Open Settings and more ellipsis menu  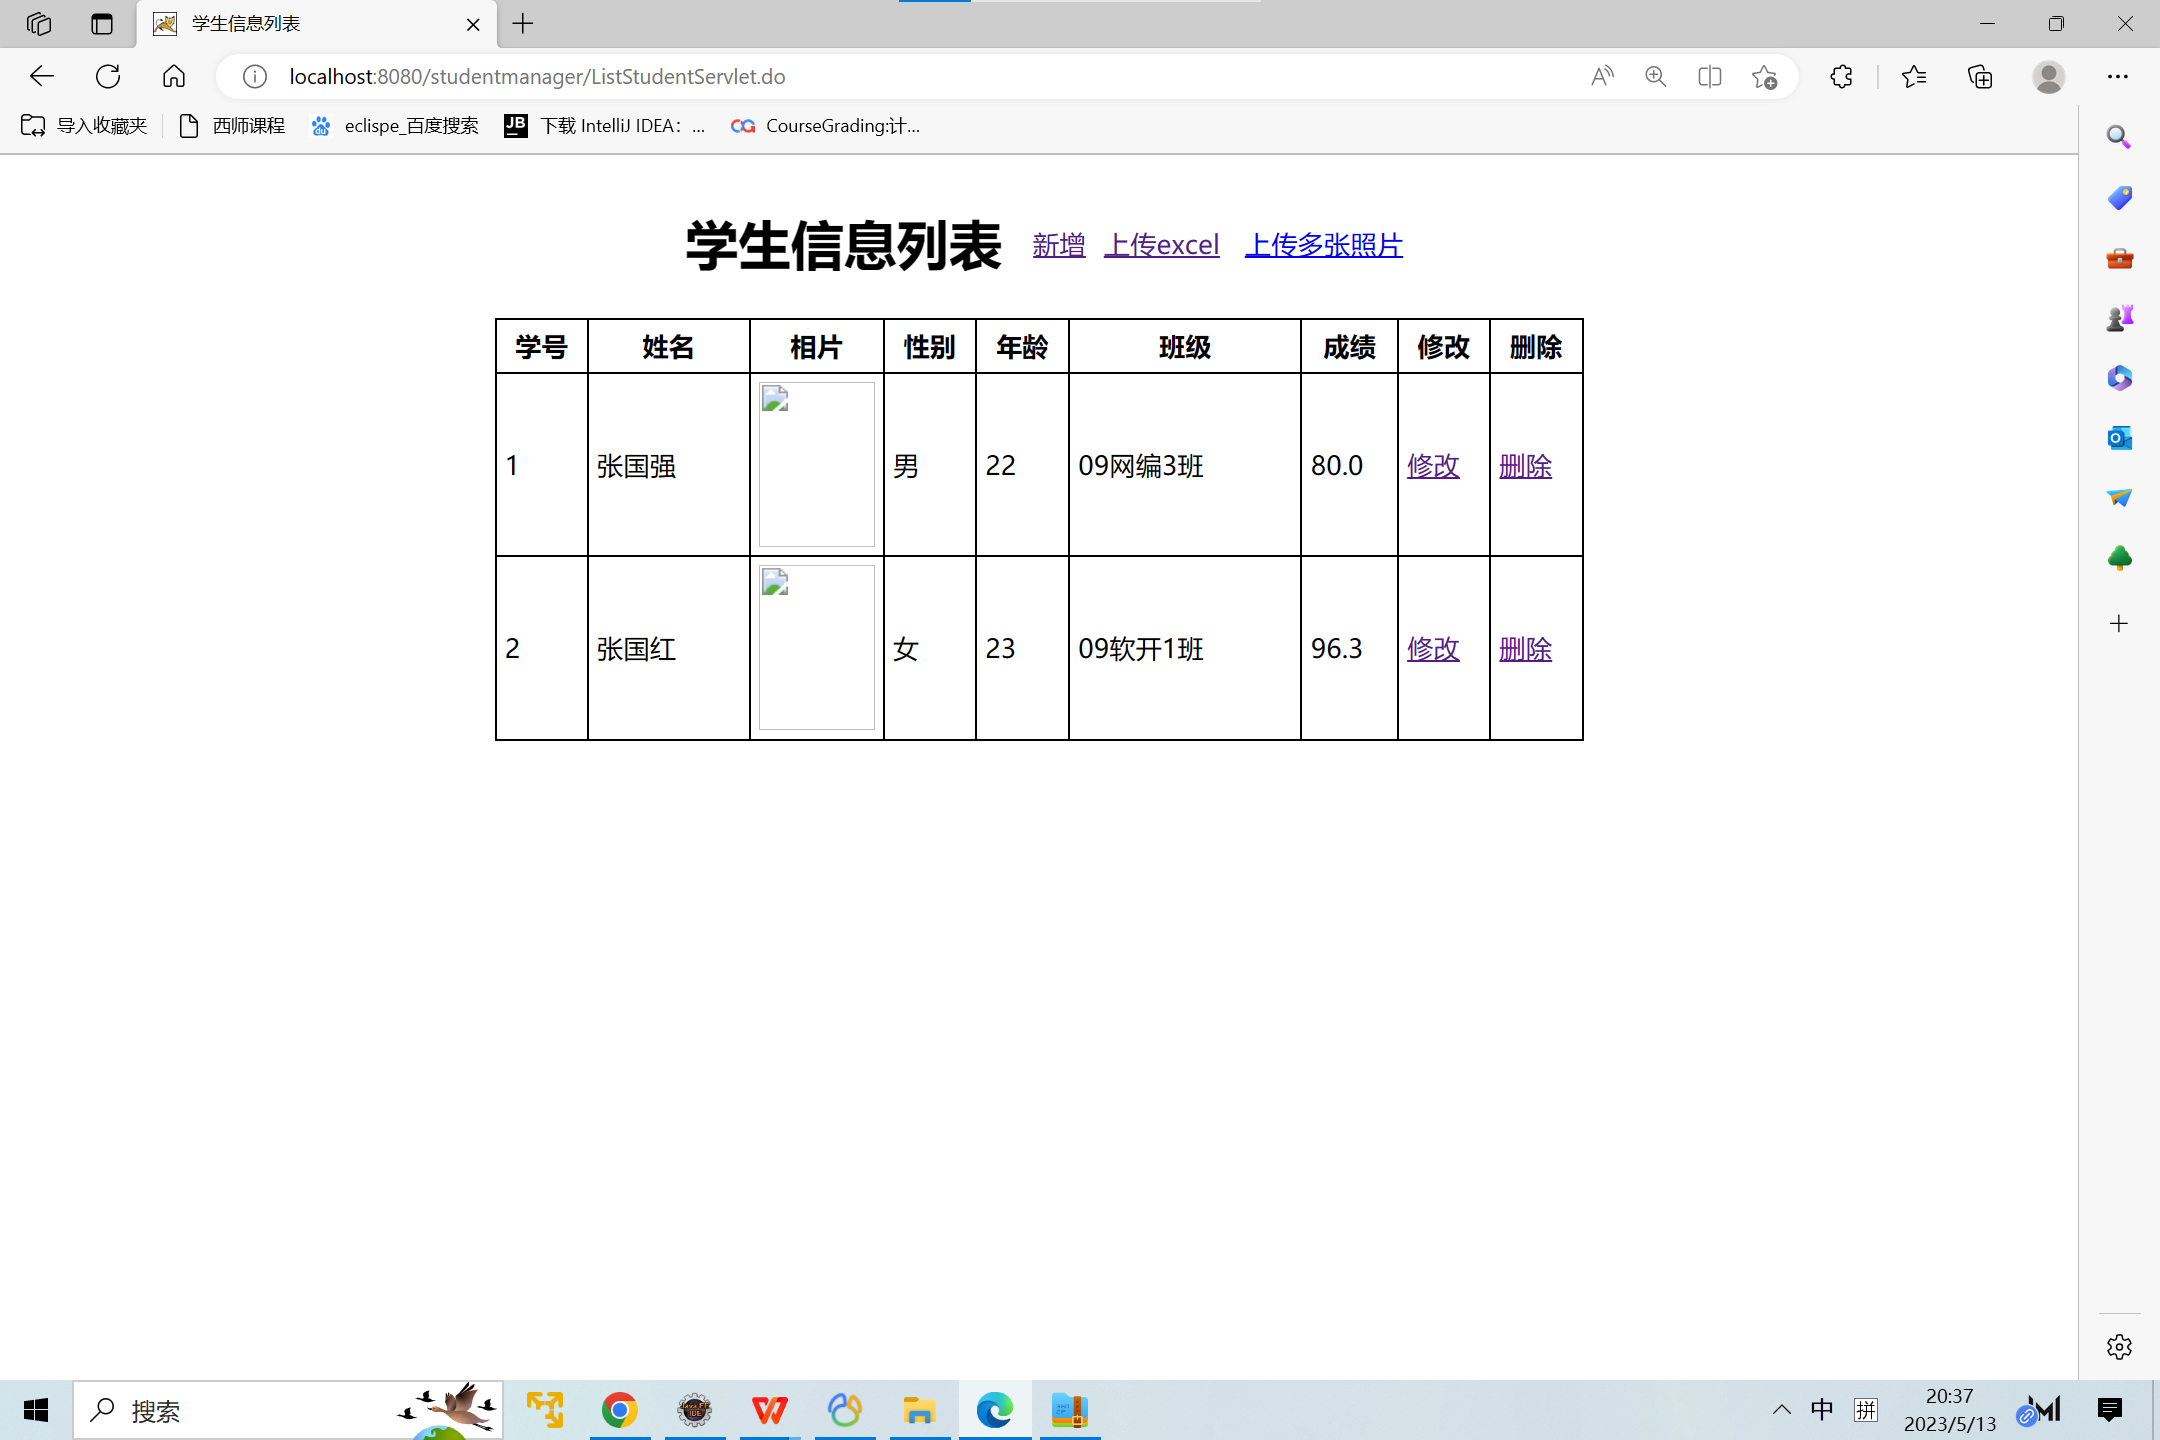click(2118, 76)
